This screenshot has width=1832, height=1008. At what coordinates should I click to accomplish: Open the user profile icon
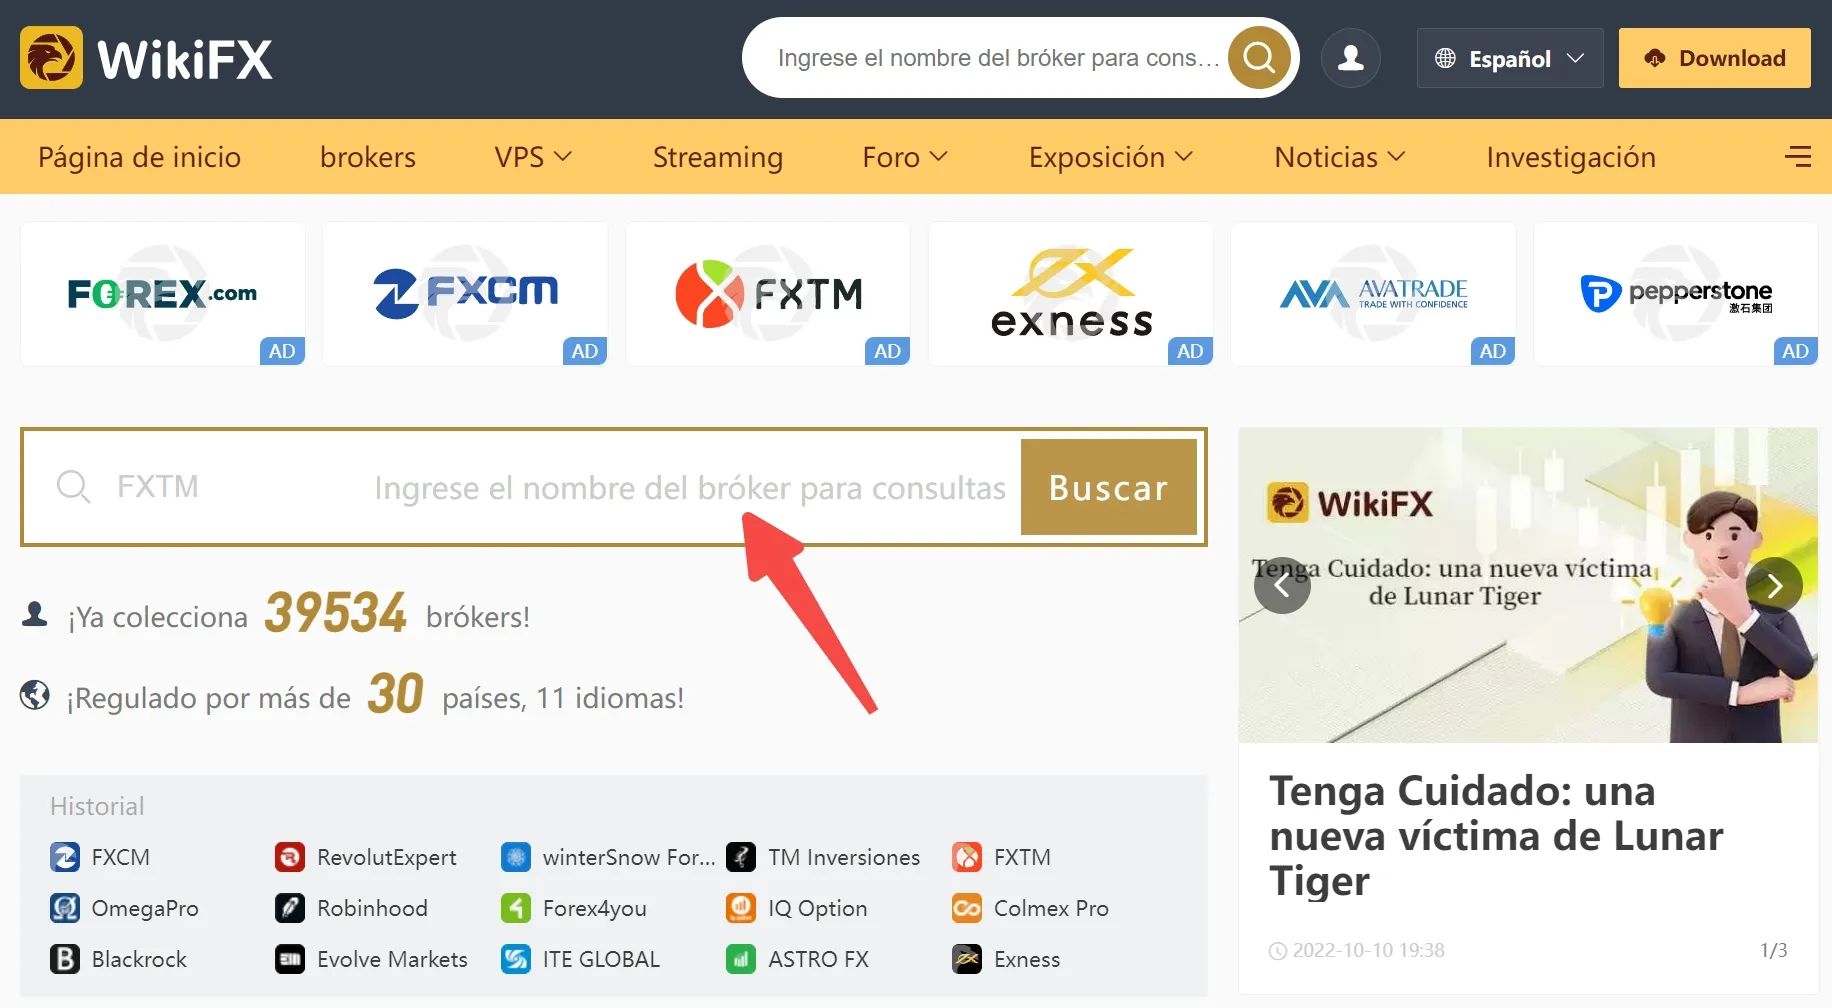click(1351, 58)
